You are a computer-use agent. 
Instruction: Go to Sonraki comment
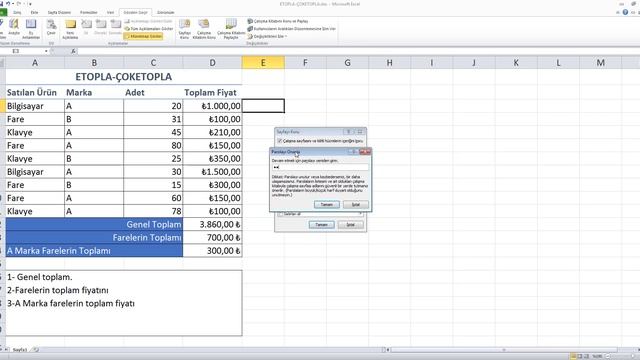115,28
